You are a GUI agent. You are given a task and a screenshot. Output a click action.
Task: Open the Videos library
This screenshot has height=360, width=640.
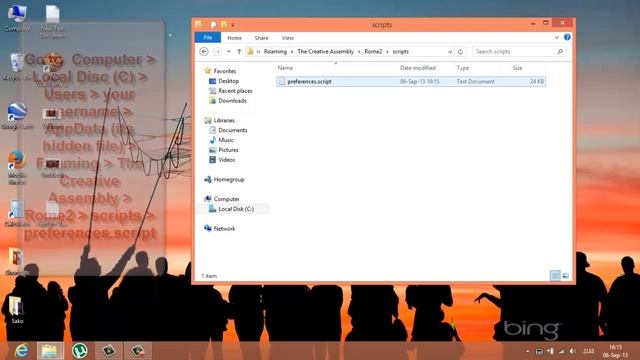pyautogui.click(x=227, y=160)
